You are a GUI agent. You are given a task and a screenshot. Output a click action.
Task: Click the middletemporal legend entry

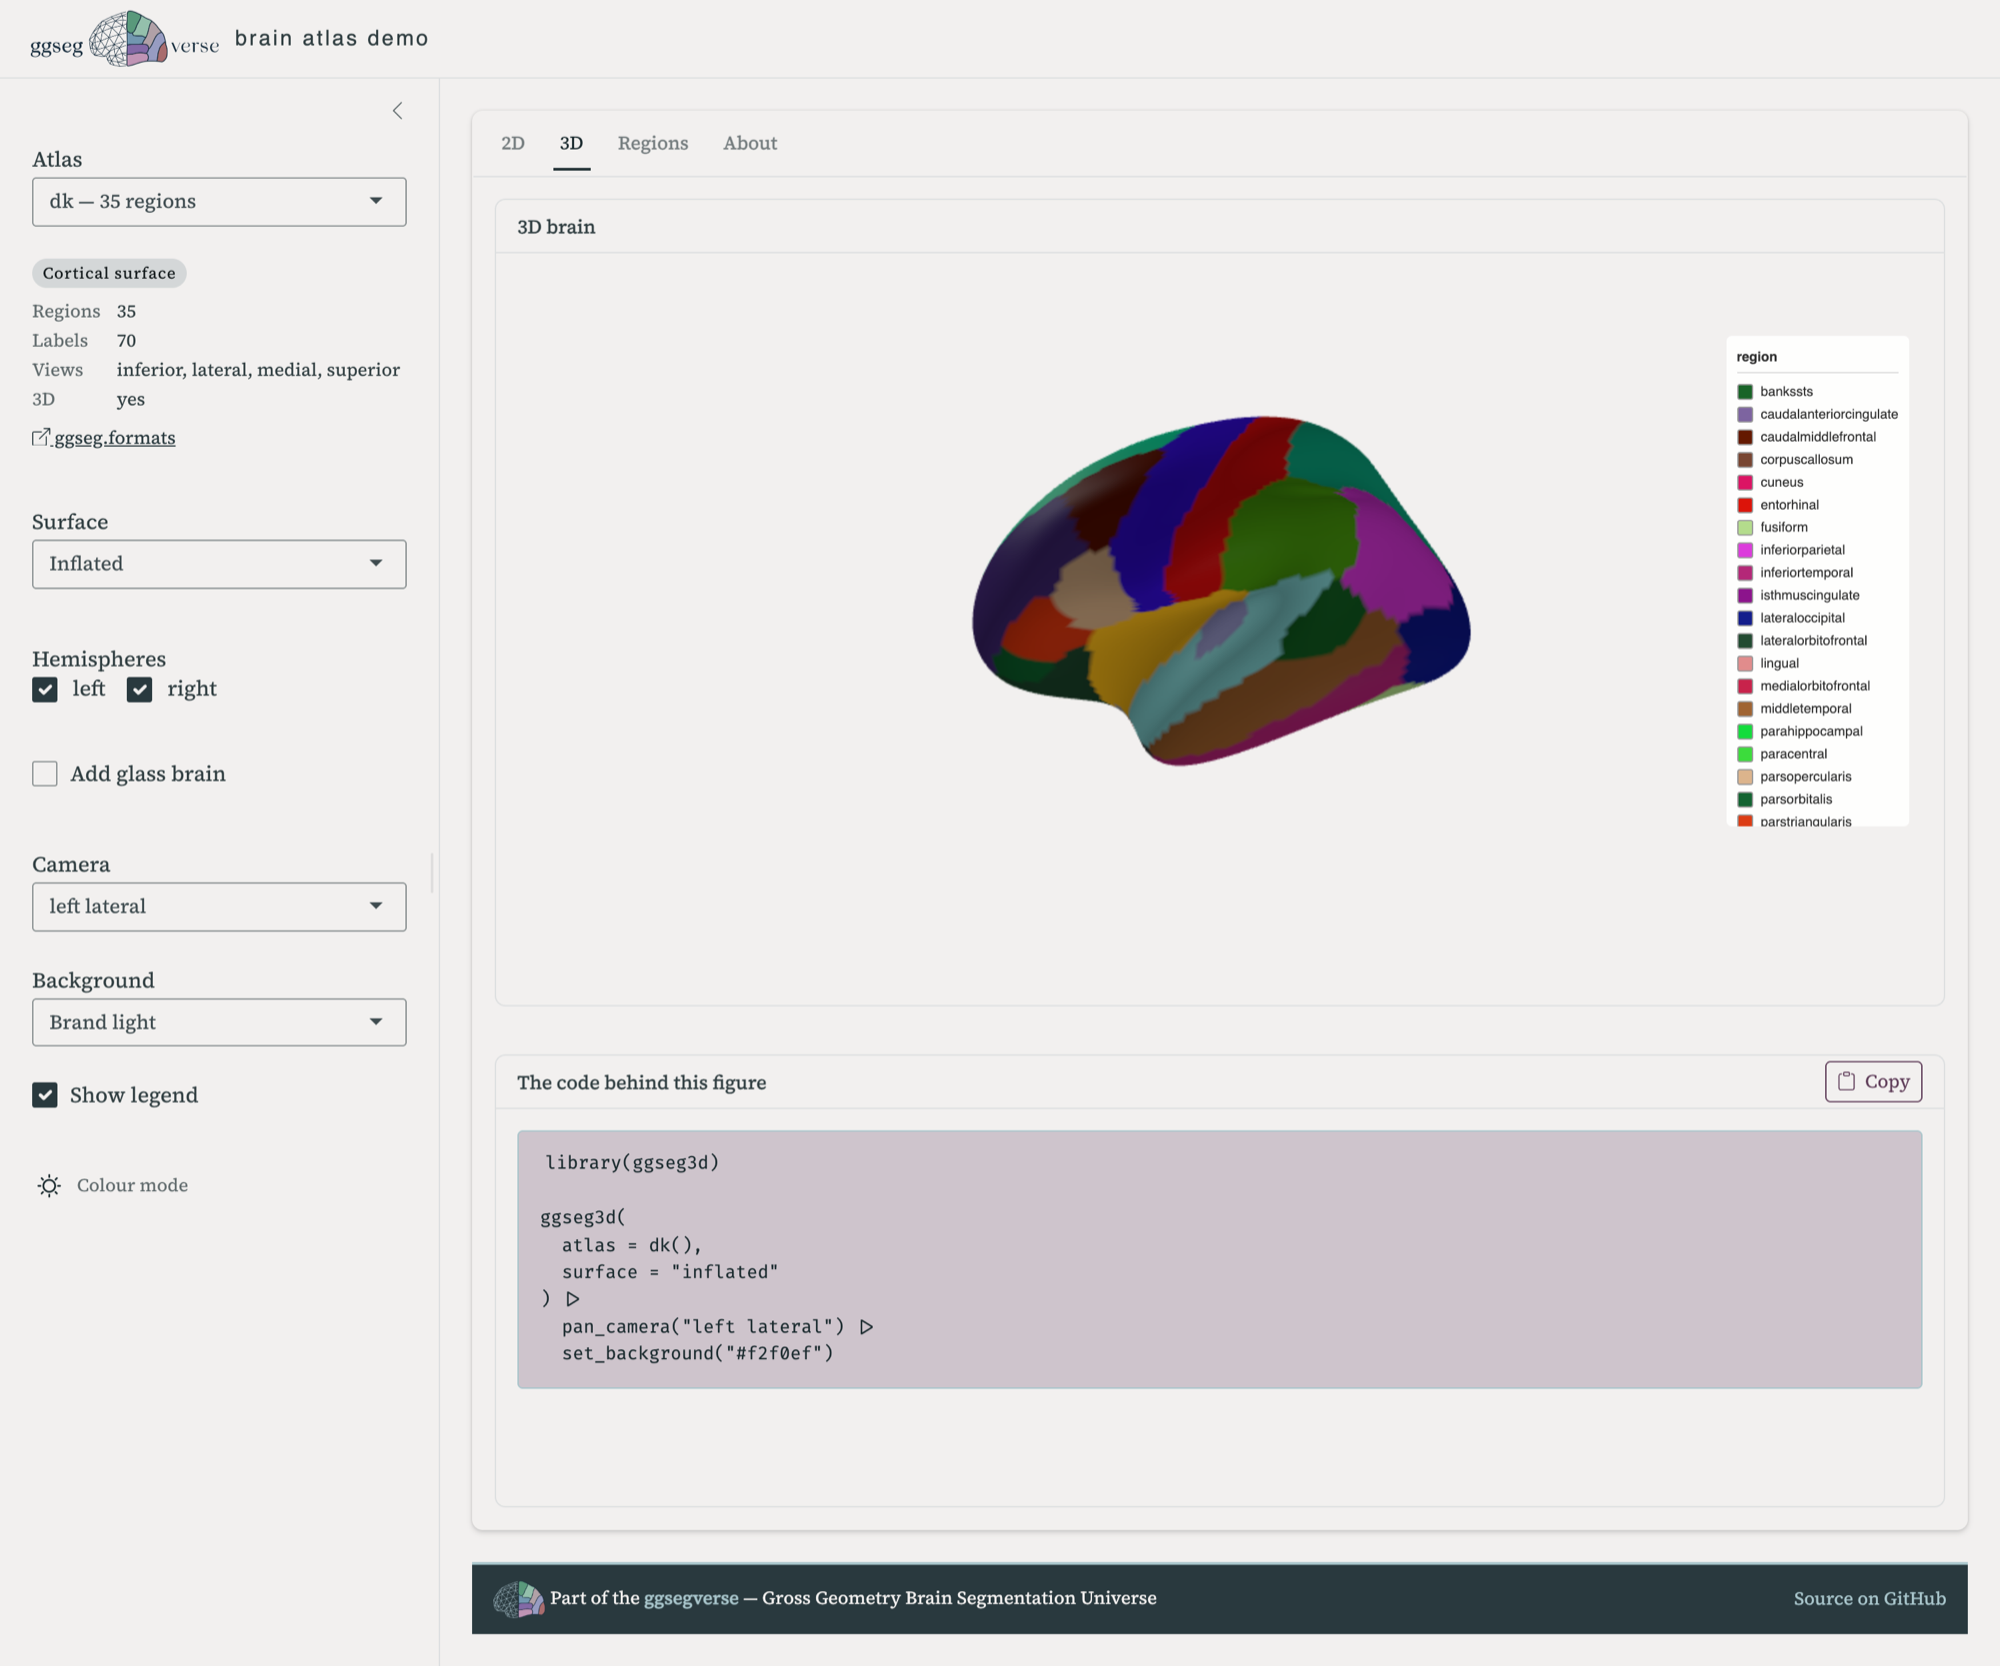pyautogui.click(x=1795, y=709)
